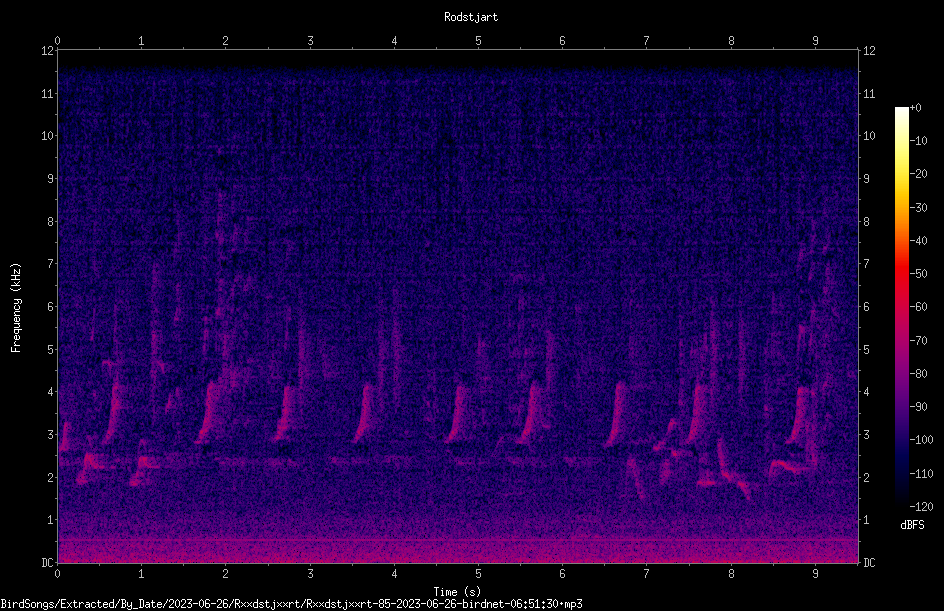944x611 pixels.
Task: Click the -20 label on color scale
Action: click(x=918, y=174)
